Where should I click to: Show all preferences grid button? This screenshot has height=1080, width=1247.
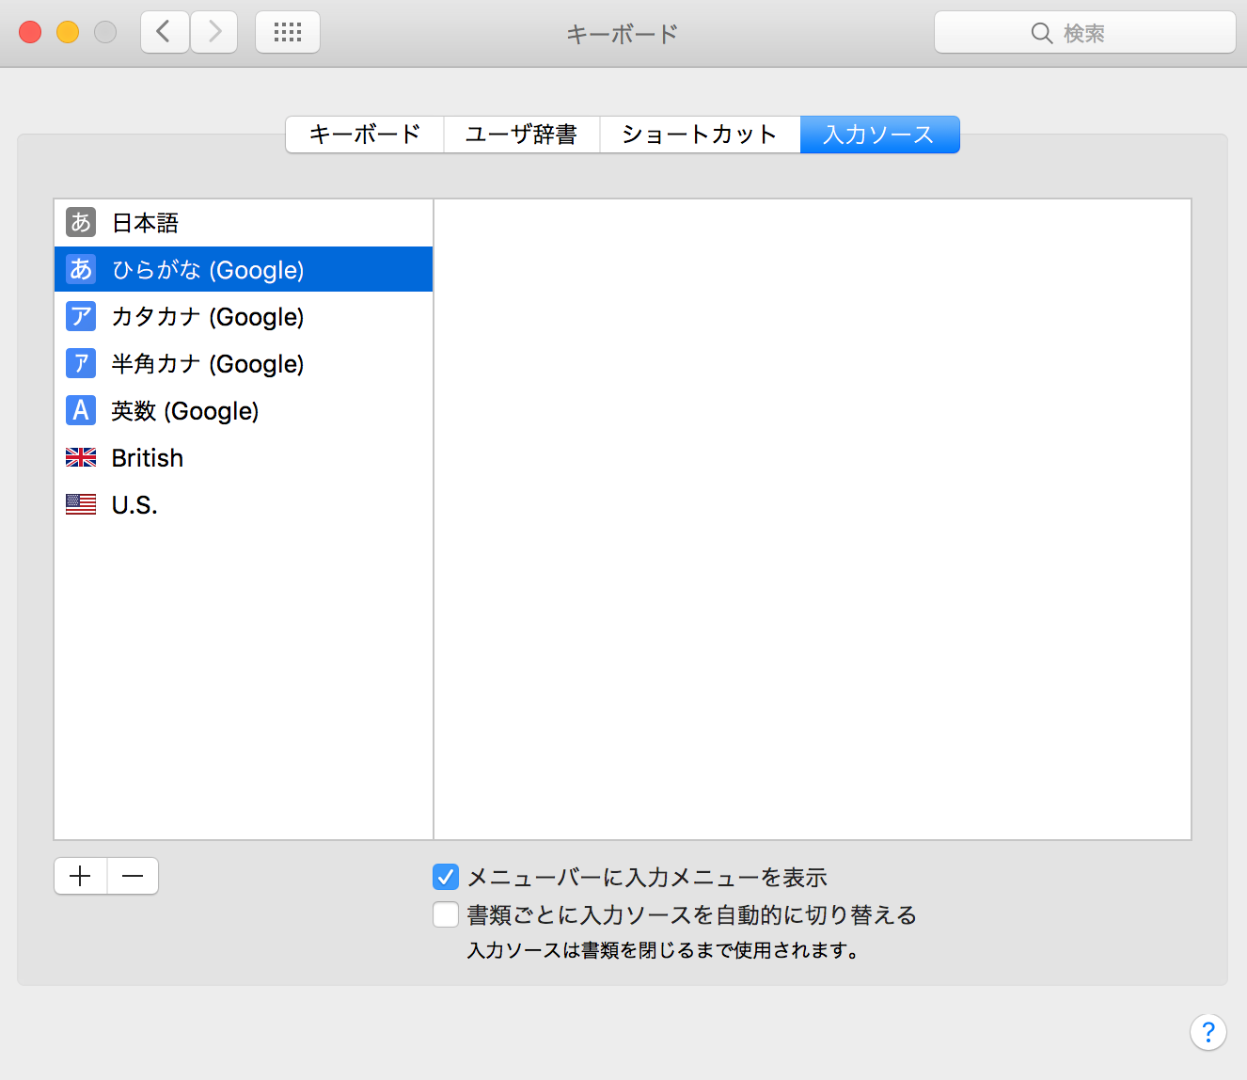pos(288,33)
